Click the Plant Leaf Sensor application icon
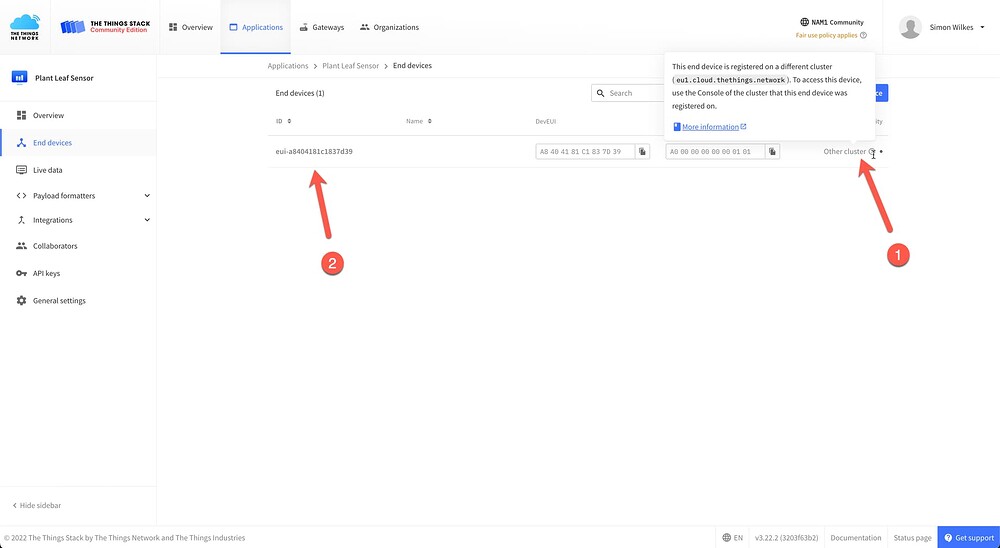The height and width of the screenshot is (548, 1000). tap(20, 78)
